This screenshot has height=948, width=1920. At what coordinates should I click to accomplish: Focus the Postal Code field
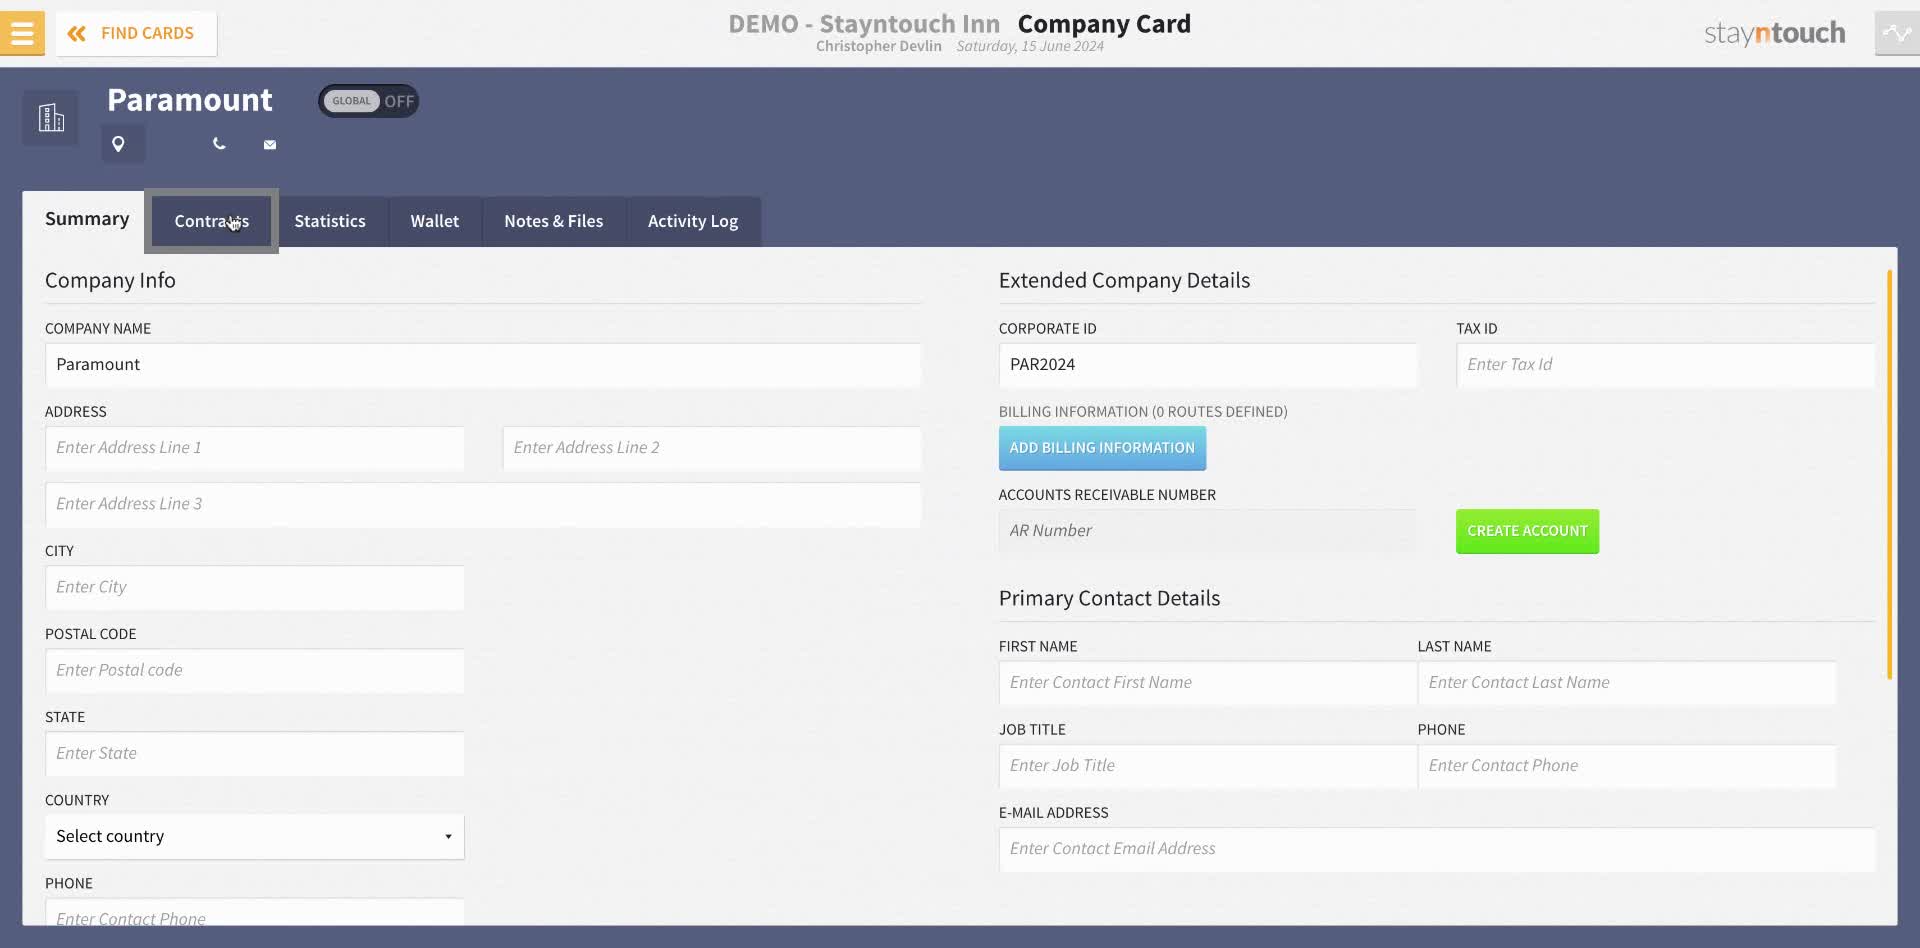pos(254,670)
